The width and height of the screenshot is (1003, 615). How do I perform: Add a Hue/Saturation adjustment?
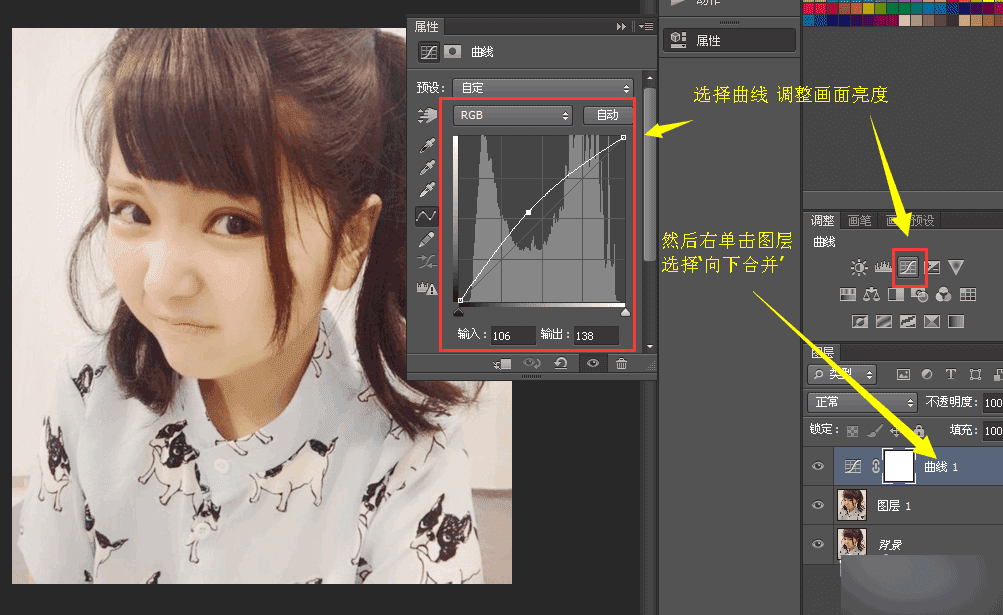[x=848, y=294]
